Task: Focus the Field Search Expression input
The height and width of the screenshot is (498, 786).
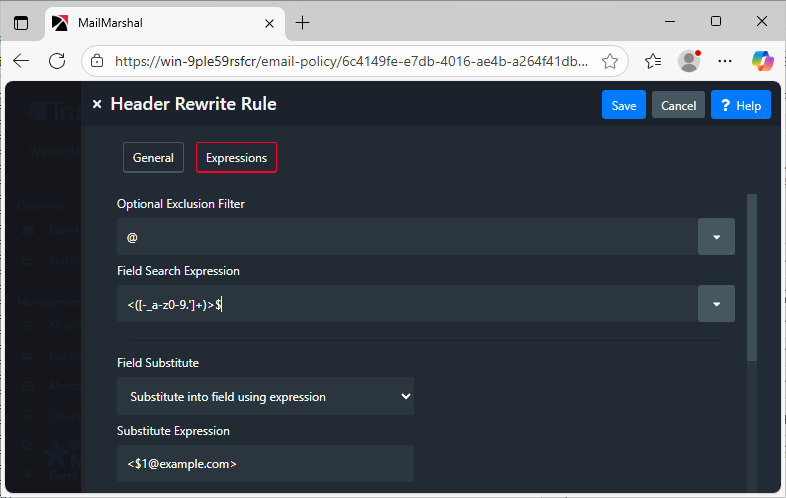Action: coord(405,304)
